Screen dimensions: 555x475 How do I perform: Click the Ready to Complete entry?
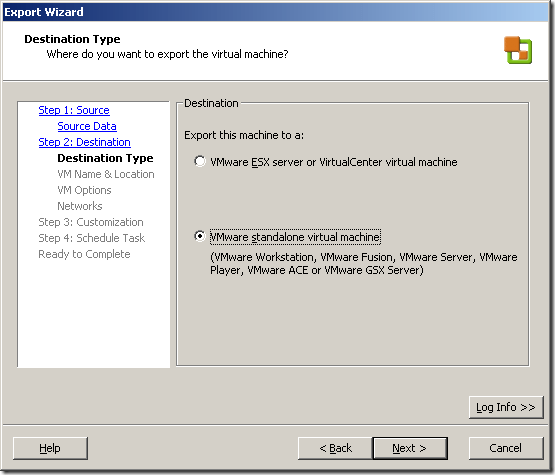point(84,254)
